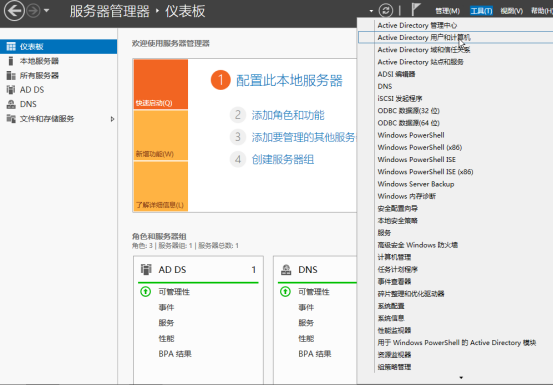Screen dimensions: 554x386
Task: Click the 配置此本地服务器 link
Action: 289,81
